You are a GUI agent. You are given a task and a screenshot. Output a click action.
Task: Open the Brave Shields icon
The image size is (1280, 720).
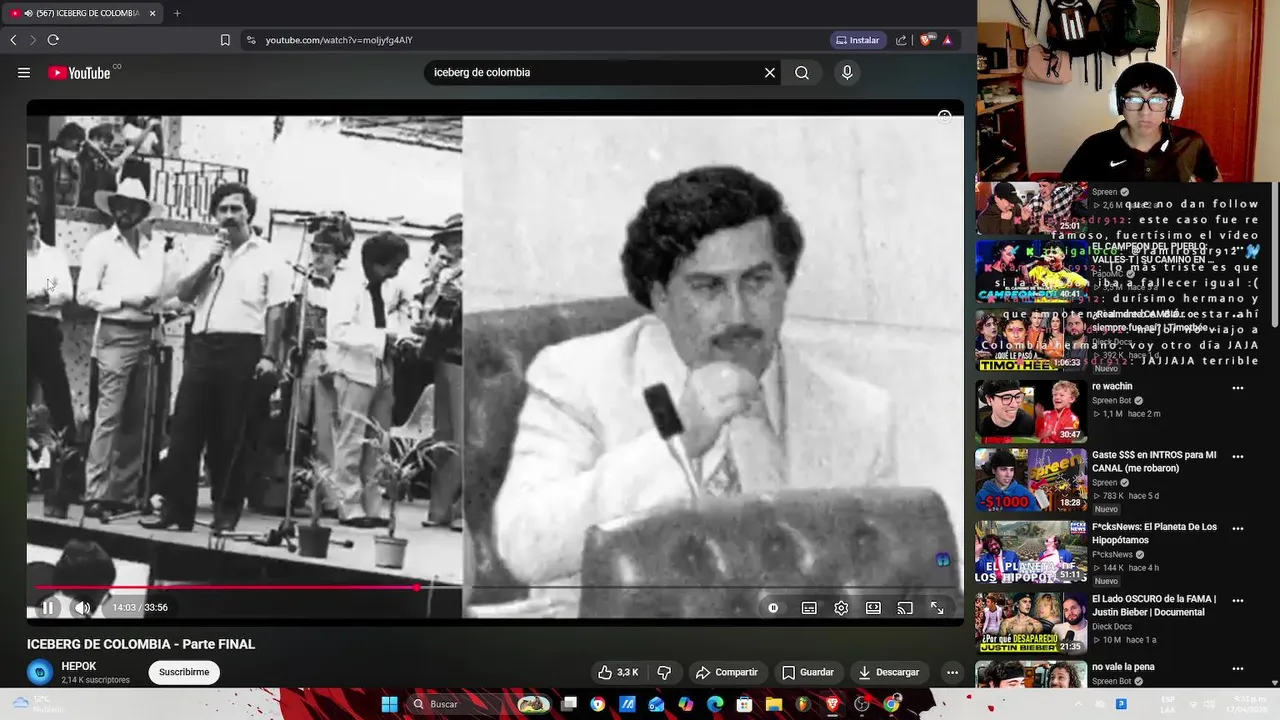(x=928, y=40)
